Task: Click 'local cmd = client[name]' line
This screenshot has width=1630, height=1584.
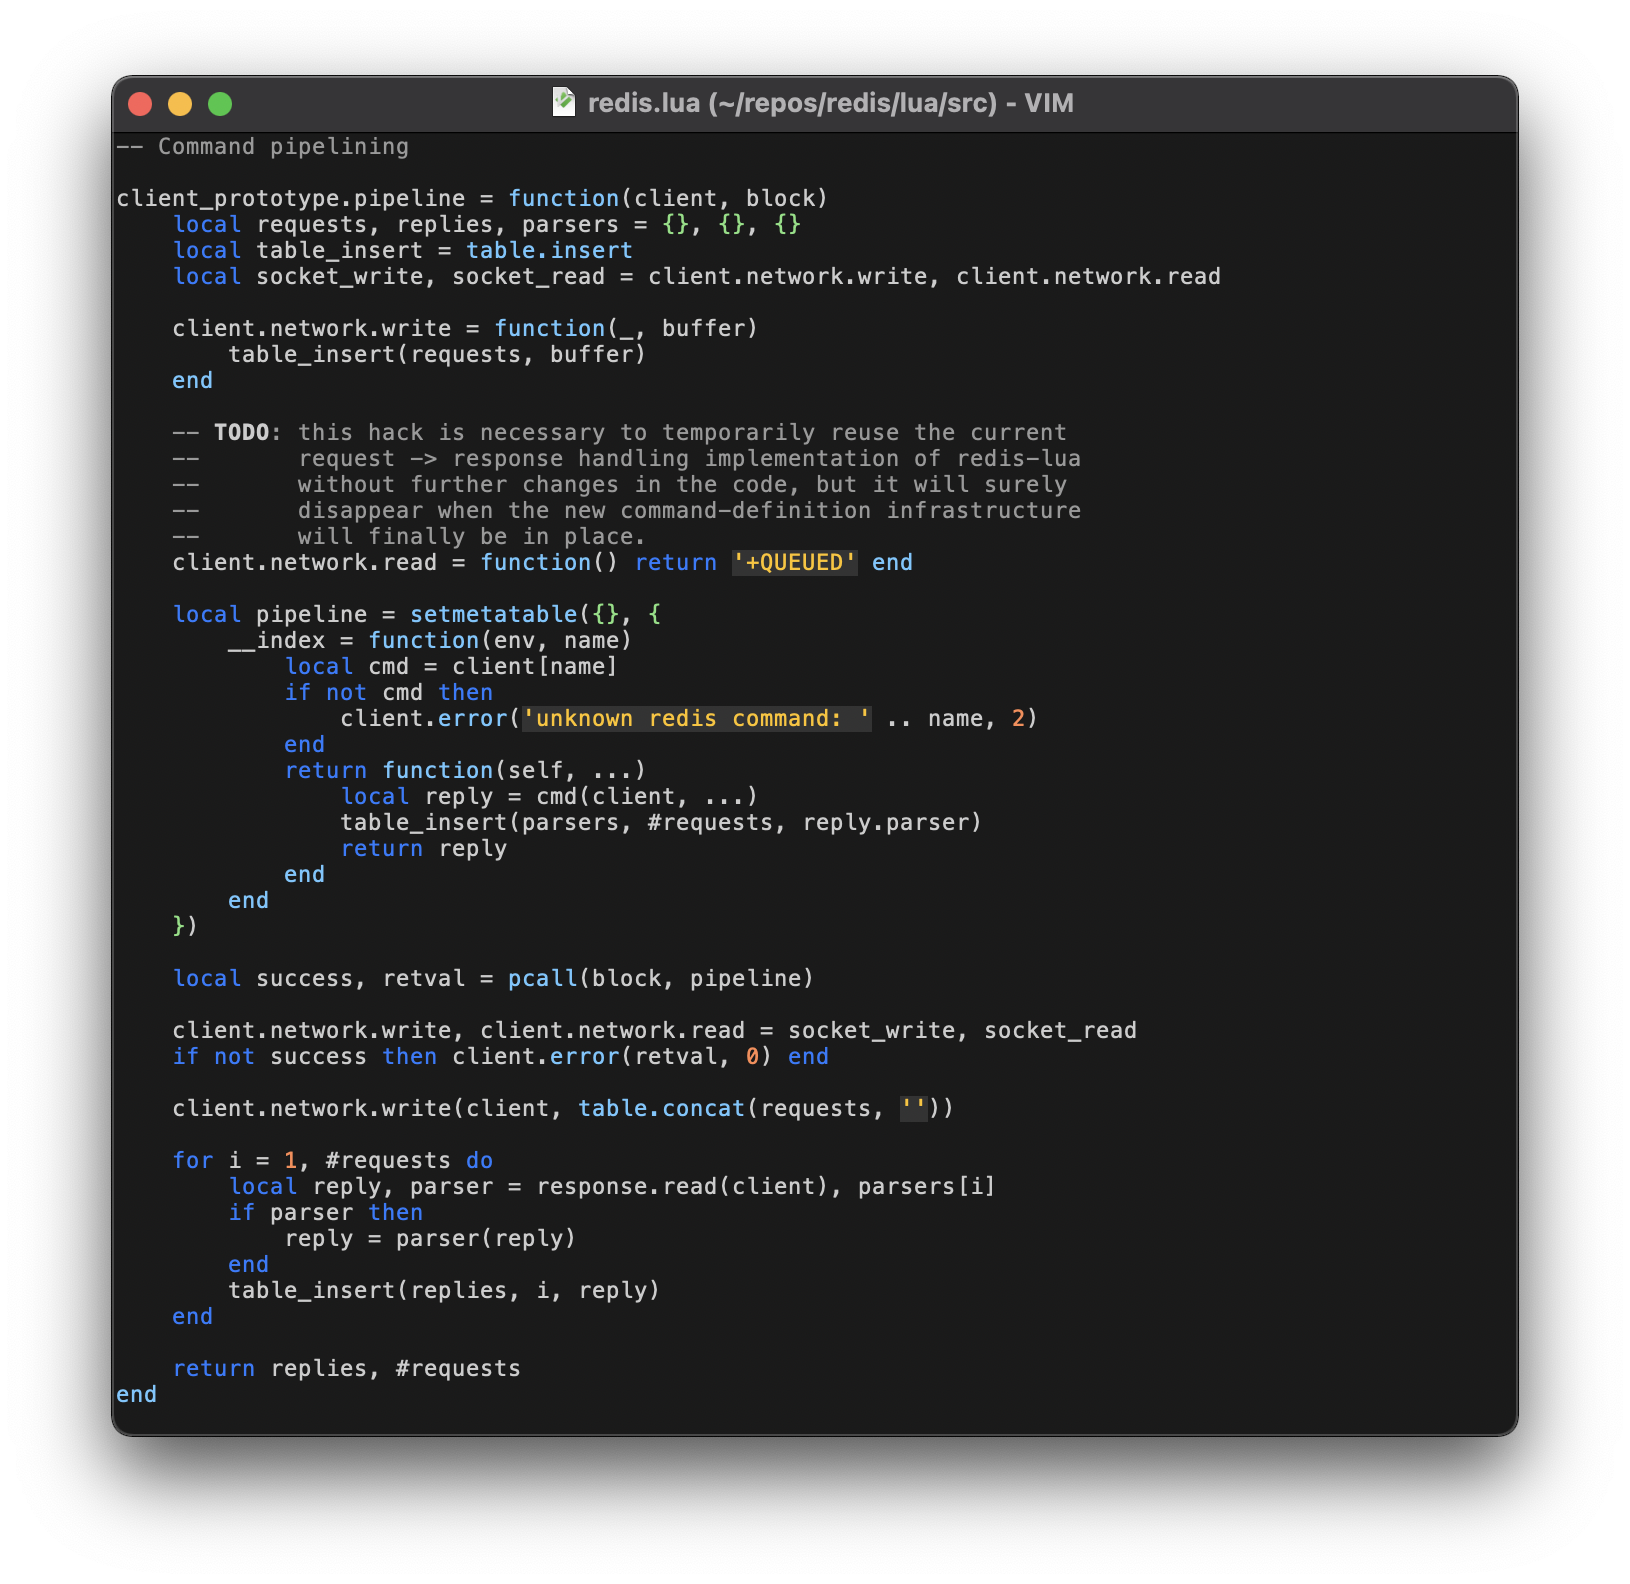Action: point(451,667)
